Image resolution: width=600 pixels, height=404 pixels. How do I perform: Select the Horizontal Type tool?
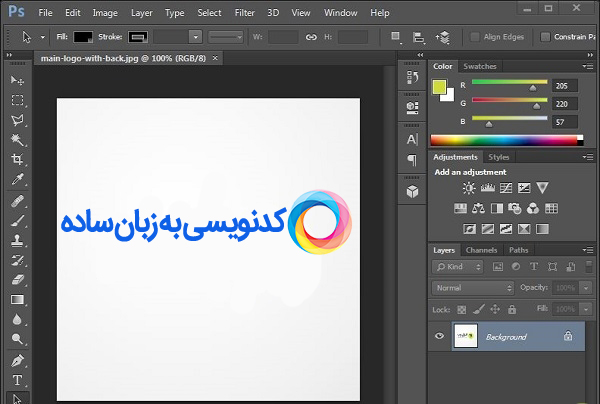[17, 380]
